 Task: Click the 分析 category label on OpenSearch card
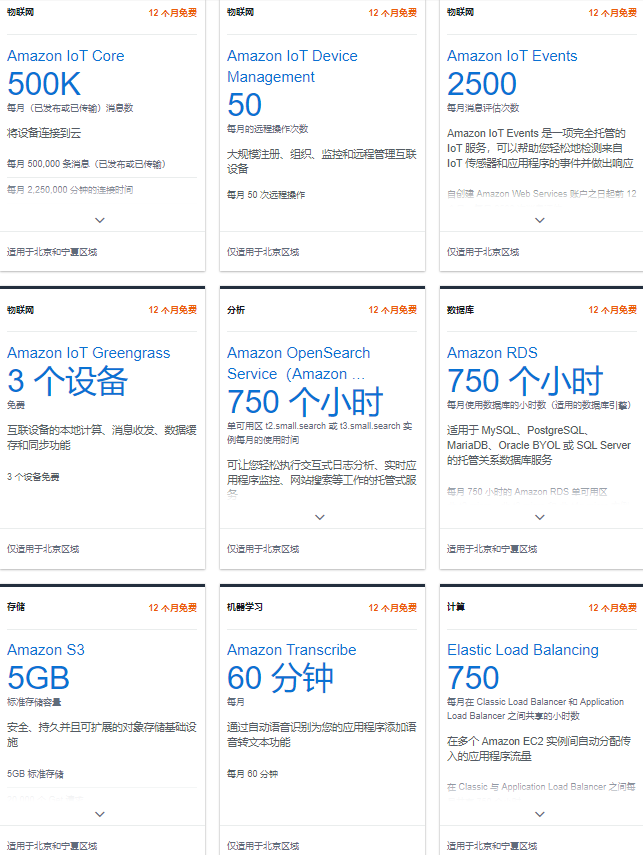[236, 310]
